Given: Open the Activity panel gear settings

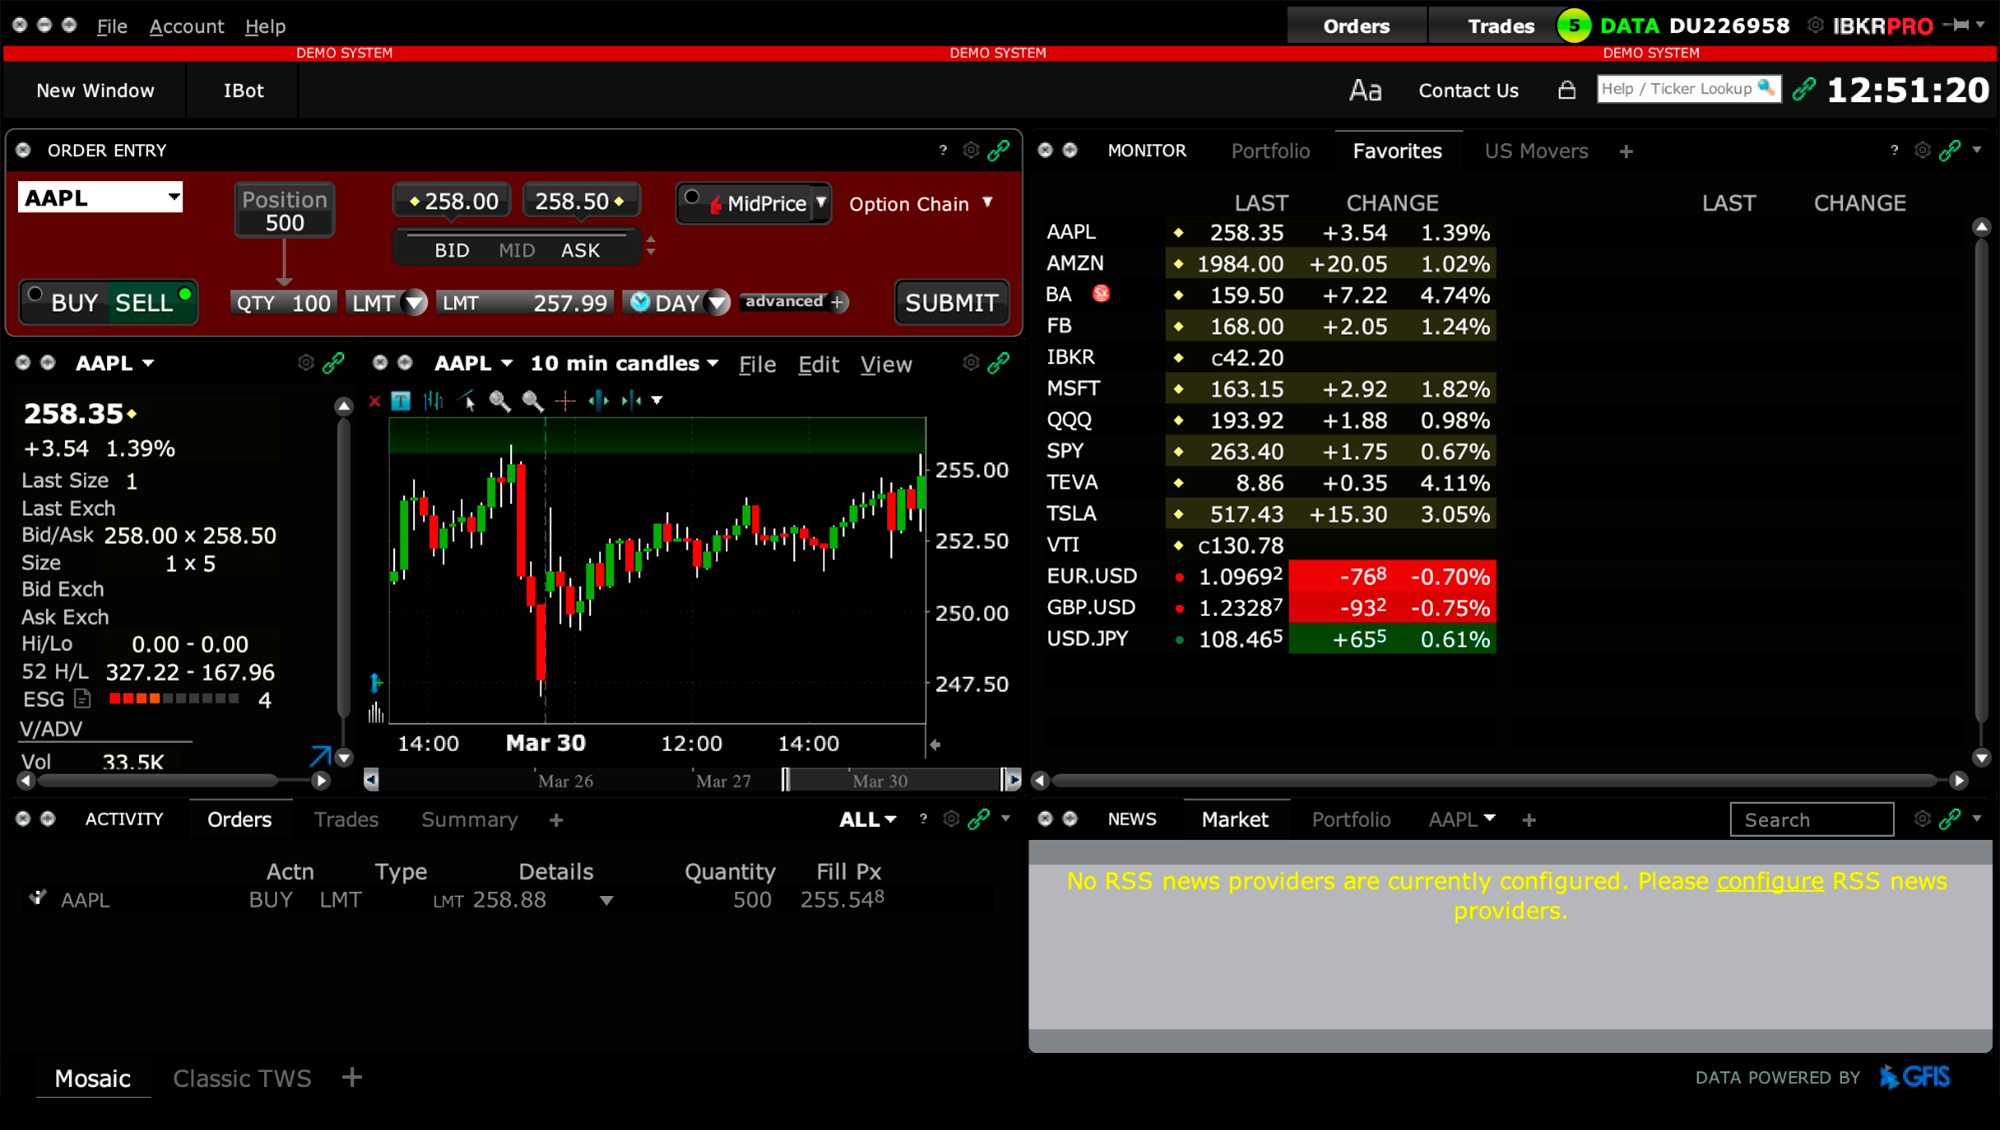Looking at the screenshot, I should point(951,819).
